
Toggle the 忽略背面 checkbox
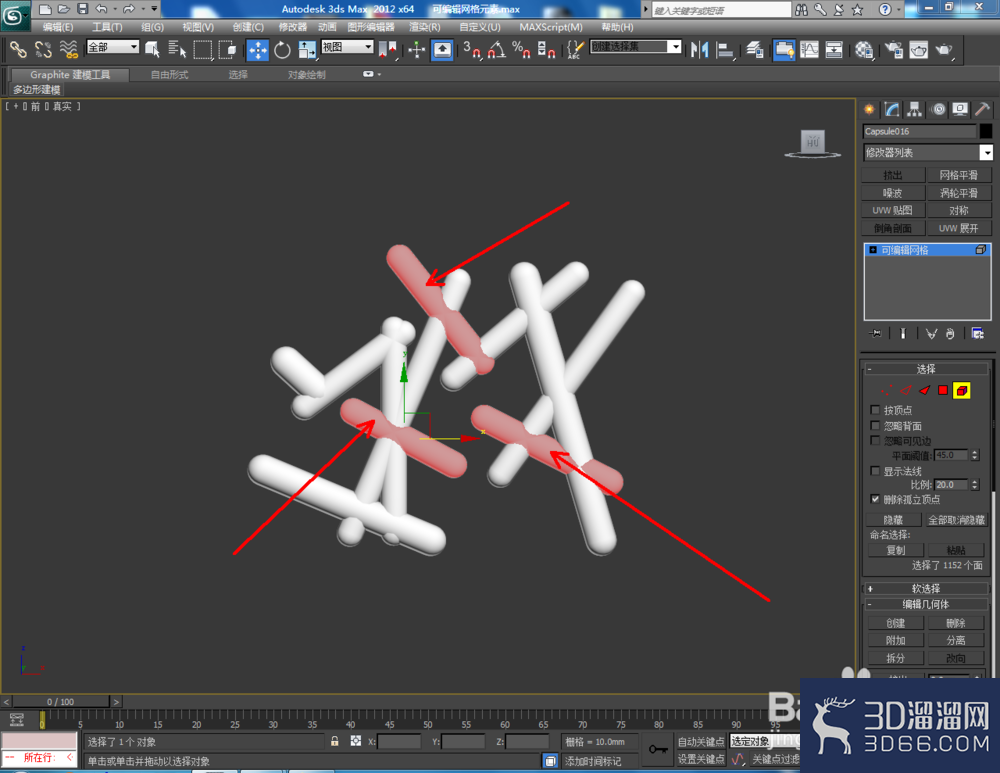[875, 425]
